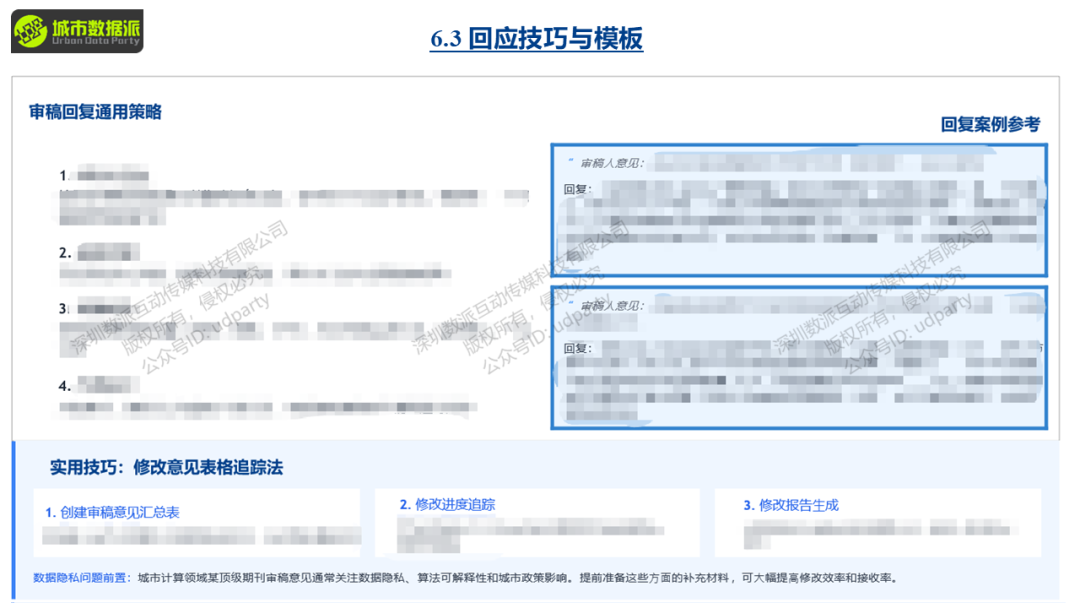Open the 3. 修改报告生成 card
Screen dimensions: 1080x608
click(x=790, y=505)
